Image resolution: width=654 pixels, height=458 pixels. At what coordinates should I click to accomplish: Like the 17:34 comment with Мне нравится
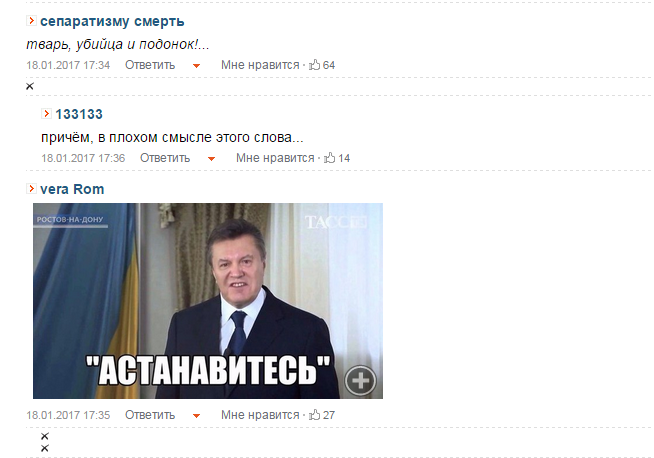(x=260, y=65)
